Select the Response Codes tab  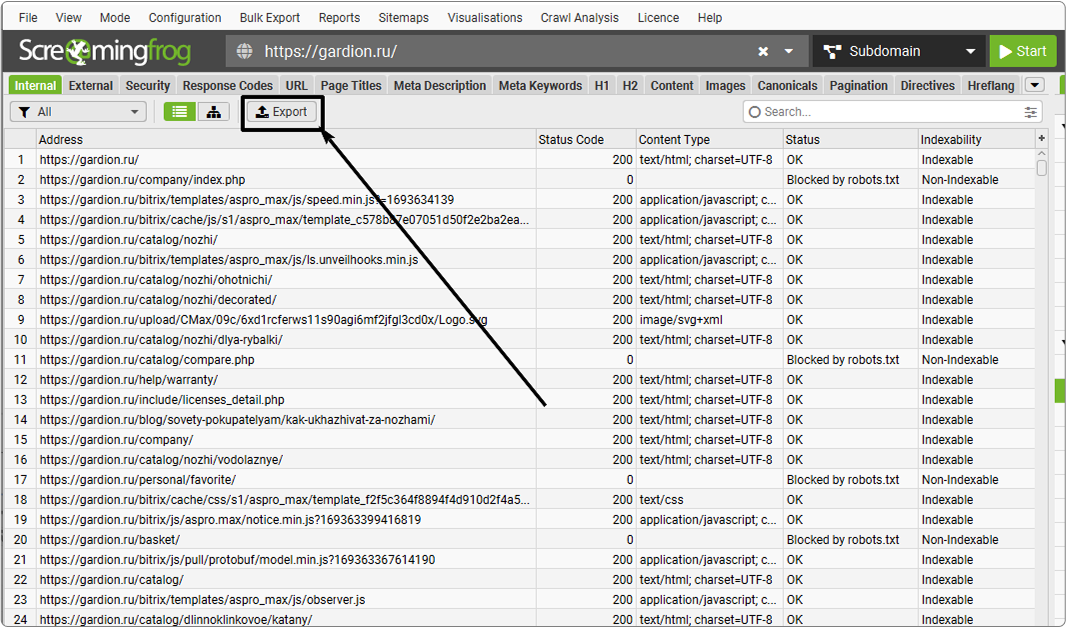click(x=228, y=86)
